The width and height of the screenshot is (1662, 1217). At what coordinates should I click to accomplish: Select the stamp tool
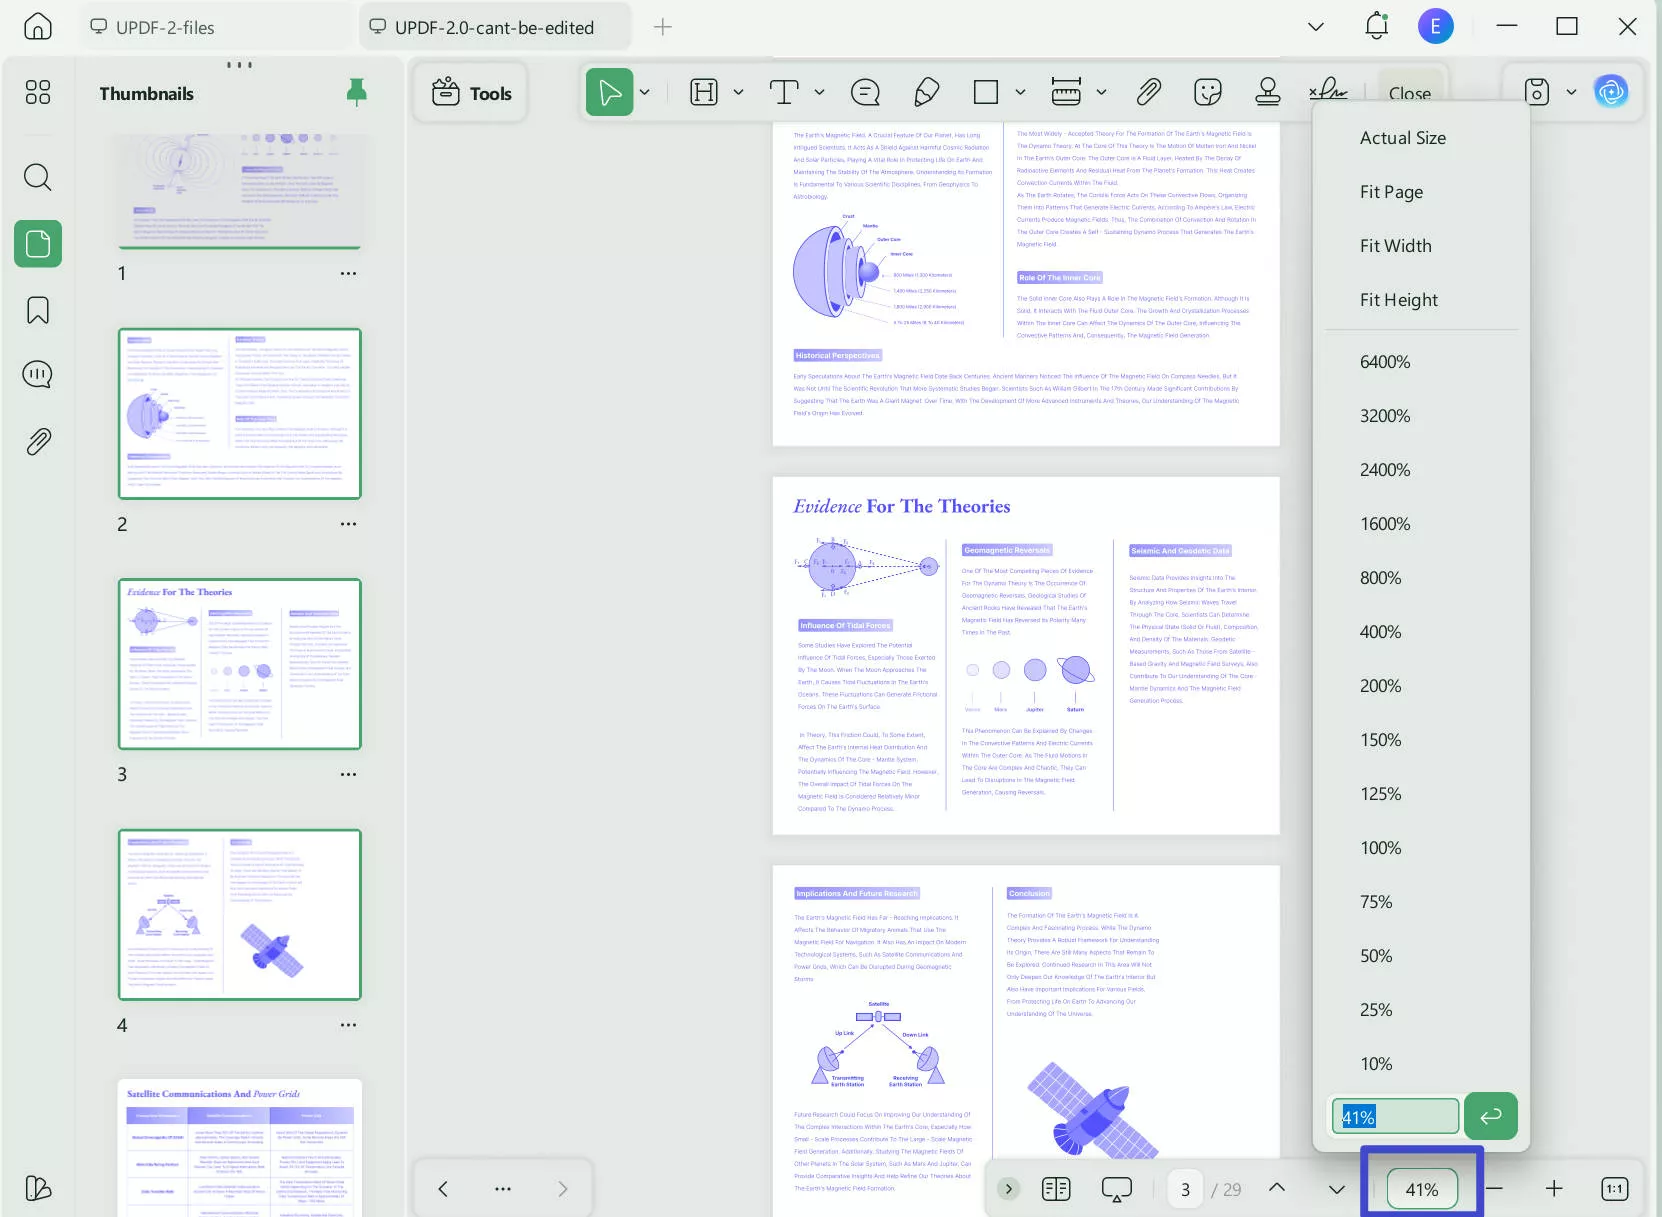coord(1268,93)
